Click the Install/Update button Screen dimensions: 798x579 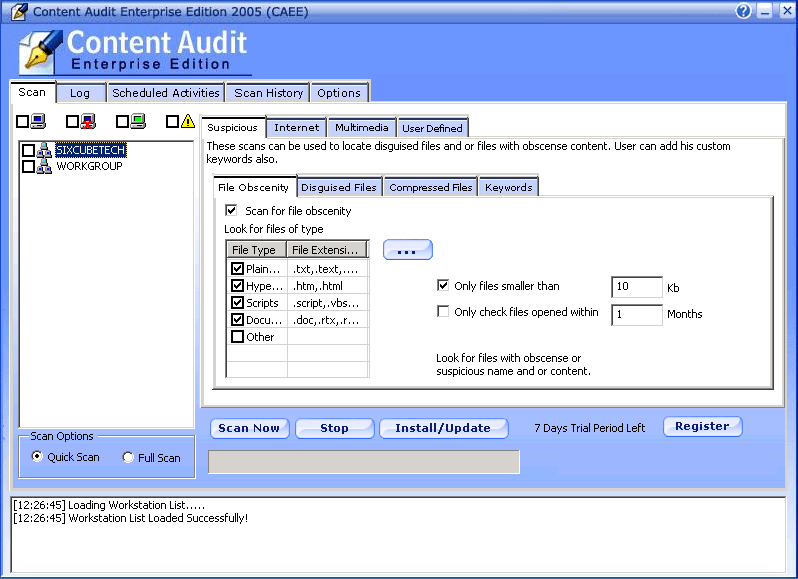(x=443, y=428)
